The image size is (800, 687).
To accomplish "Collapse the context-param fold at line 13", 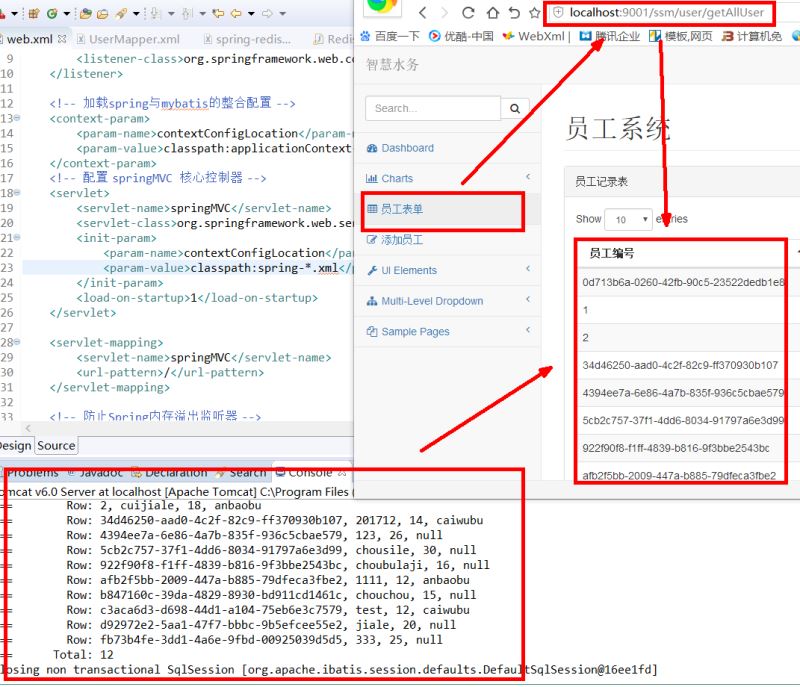I will pyautogui.click(x=17, y=118).
